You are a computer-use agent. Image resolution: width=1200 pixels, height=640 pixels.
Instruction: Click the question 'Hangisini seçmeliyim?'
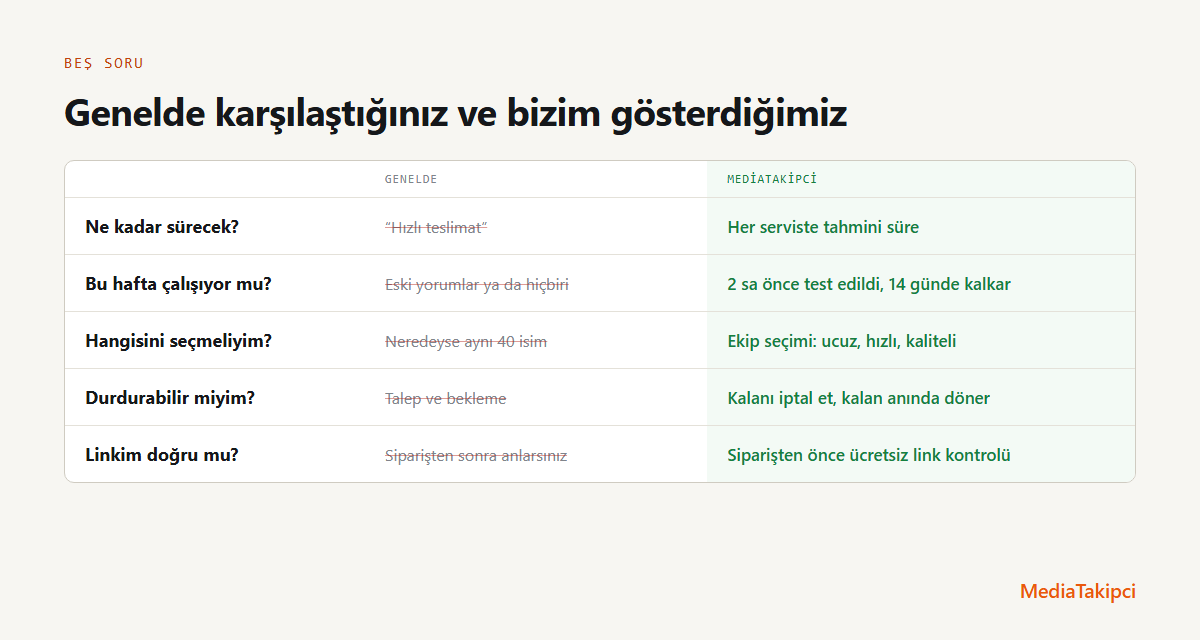click(179, 341)
